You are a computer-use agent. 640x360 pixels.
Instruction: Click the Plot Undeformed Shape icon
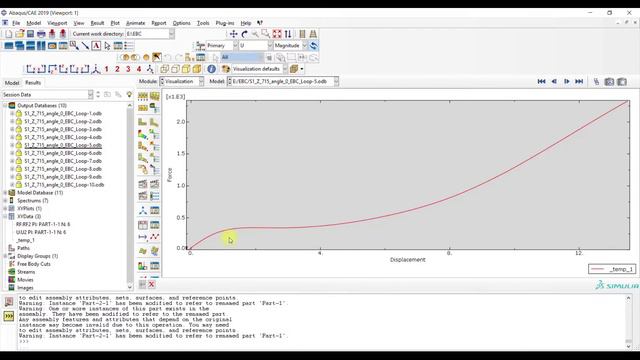pyautogui.click(x=142, y=122)
